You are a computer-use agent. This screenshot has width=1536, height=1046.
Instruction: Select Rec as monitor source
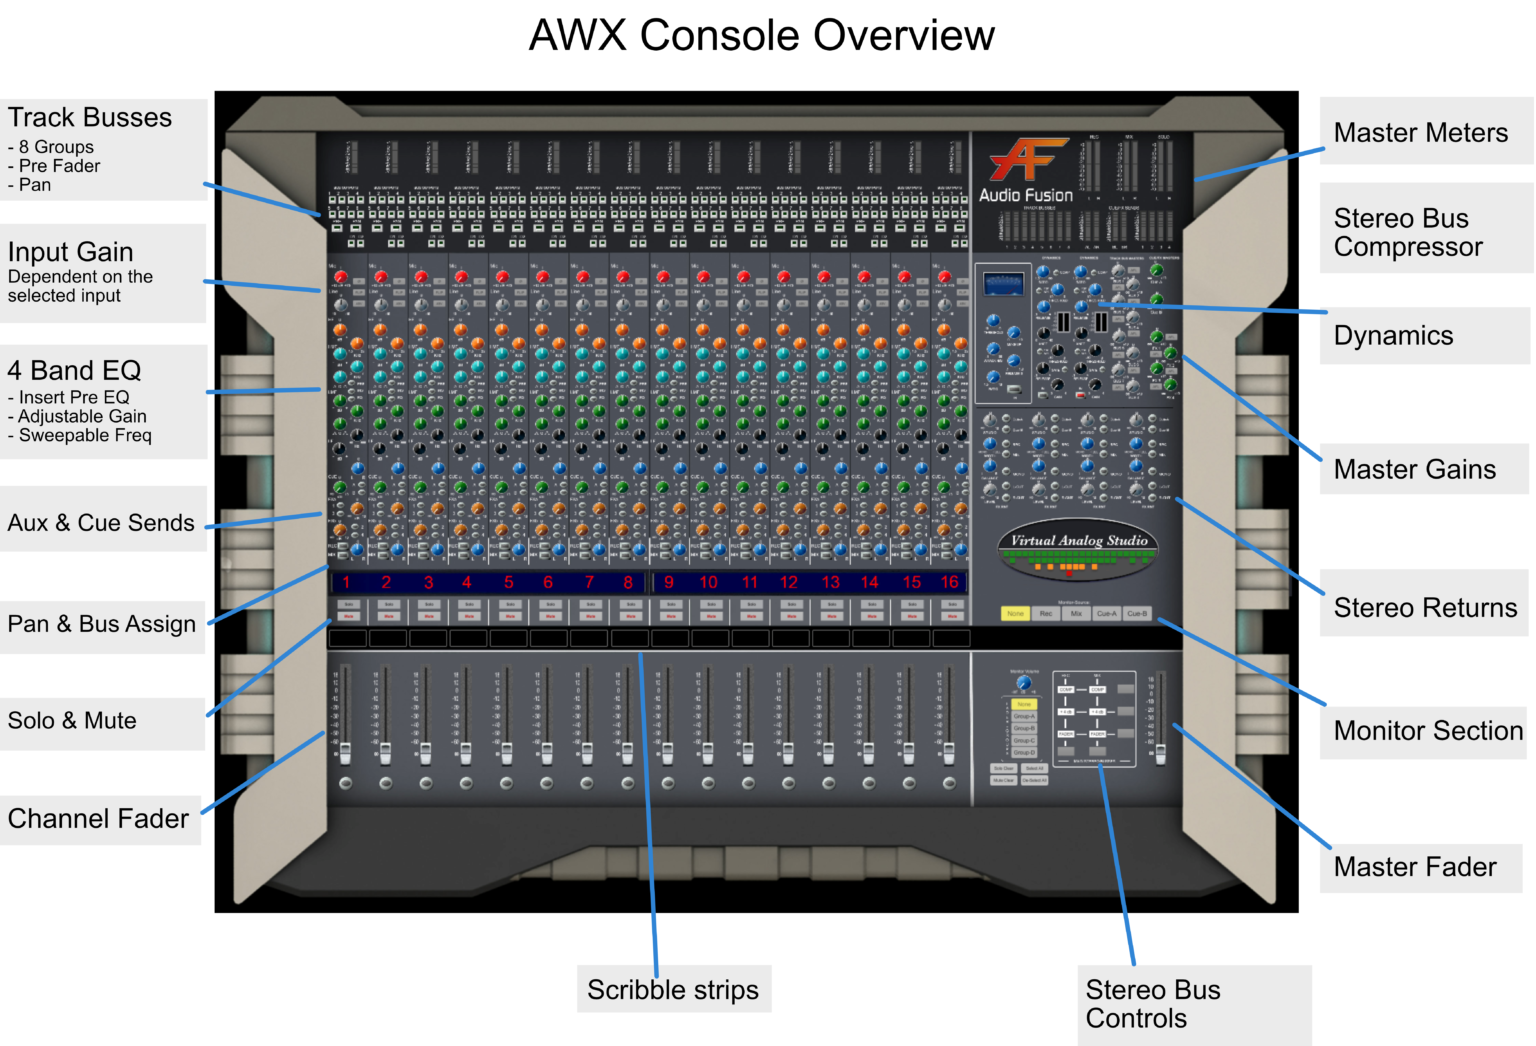pyautogui.click(x=1046, y=613)
